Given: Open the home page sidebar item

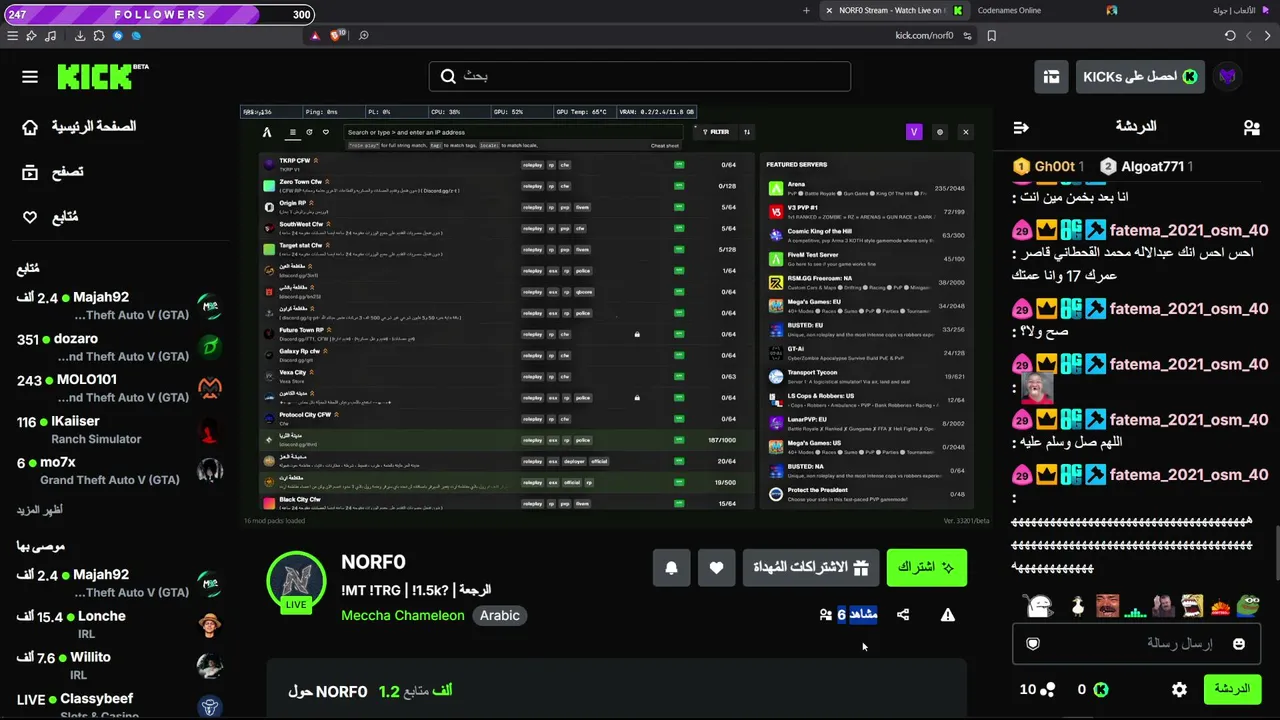Looking at the screenshot, I should pyautogui.click(x=80, y=127).
